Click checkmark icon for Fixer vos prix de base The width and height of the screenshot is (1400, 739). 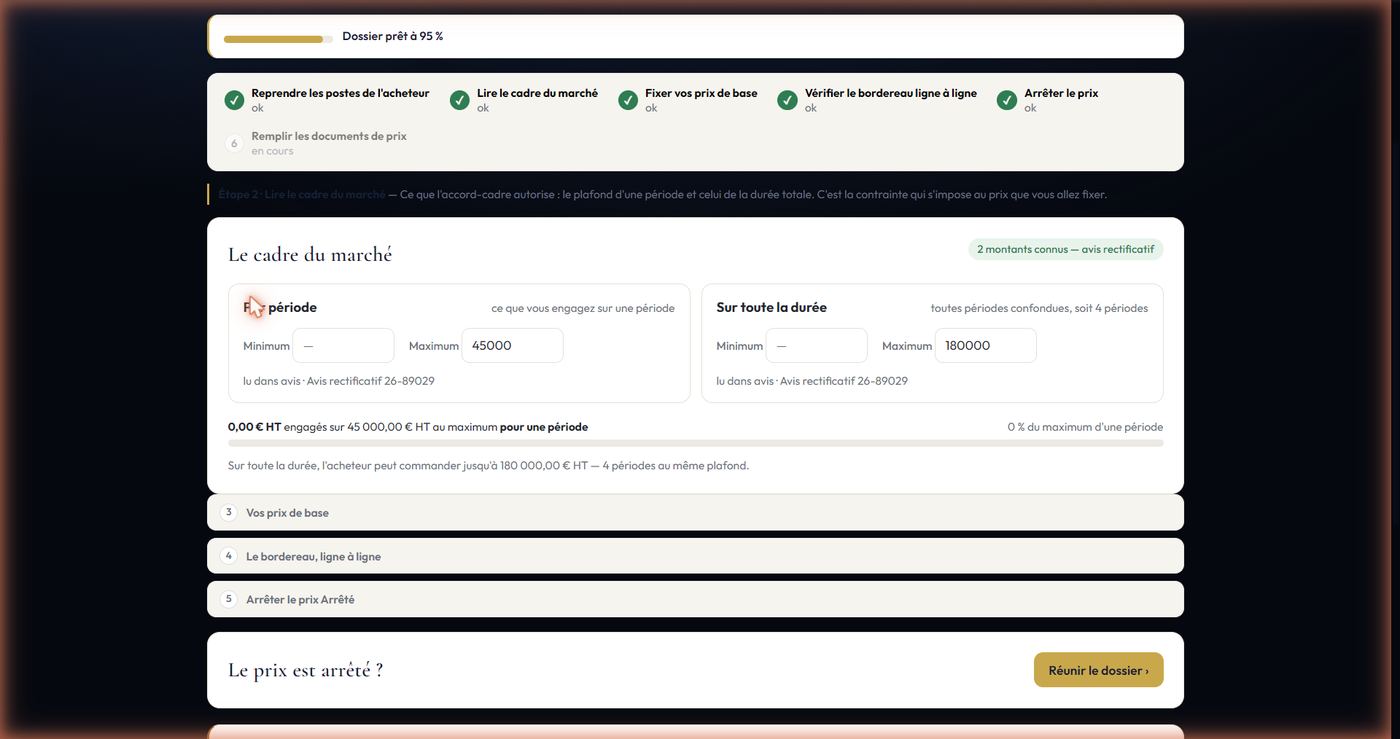tap(628, 100)
